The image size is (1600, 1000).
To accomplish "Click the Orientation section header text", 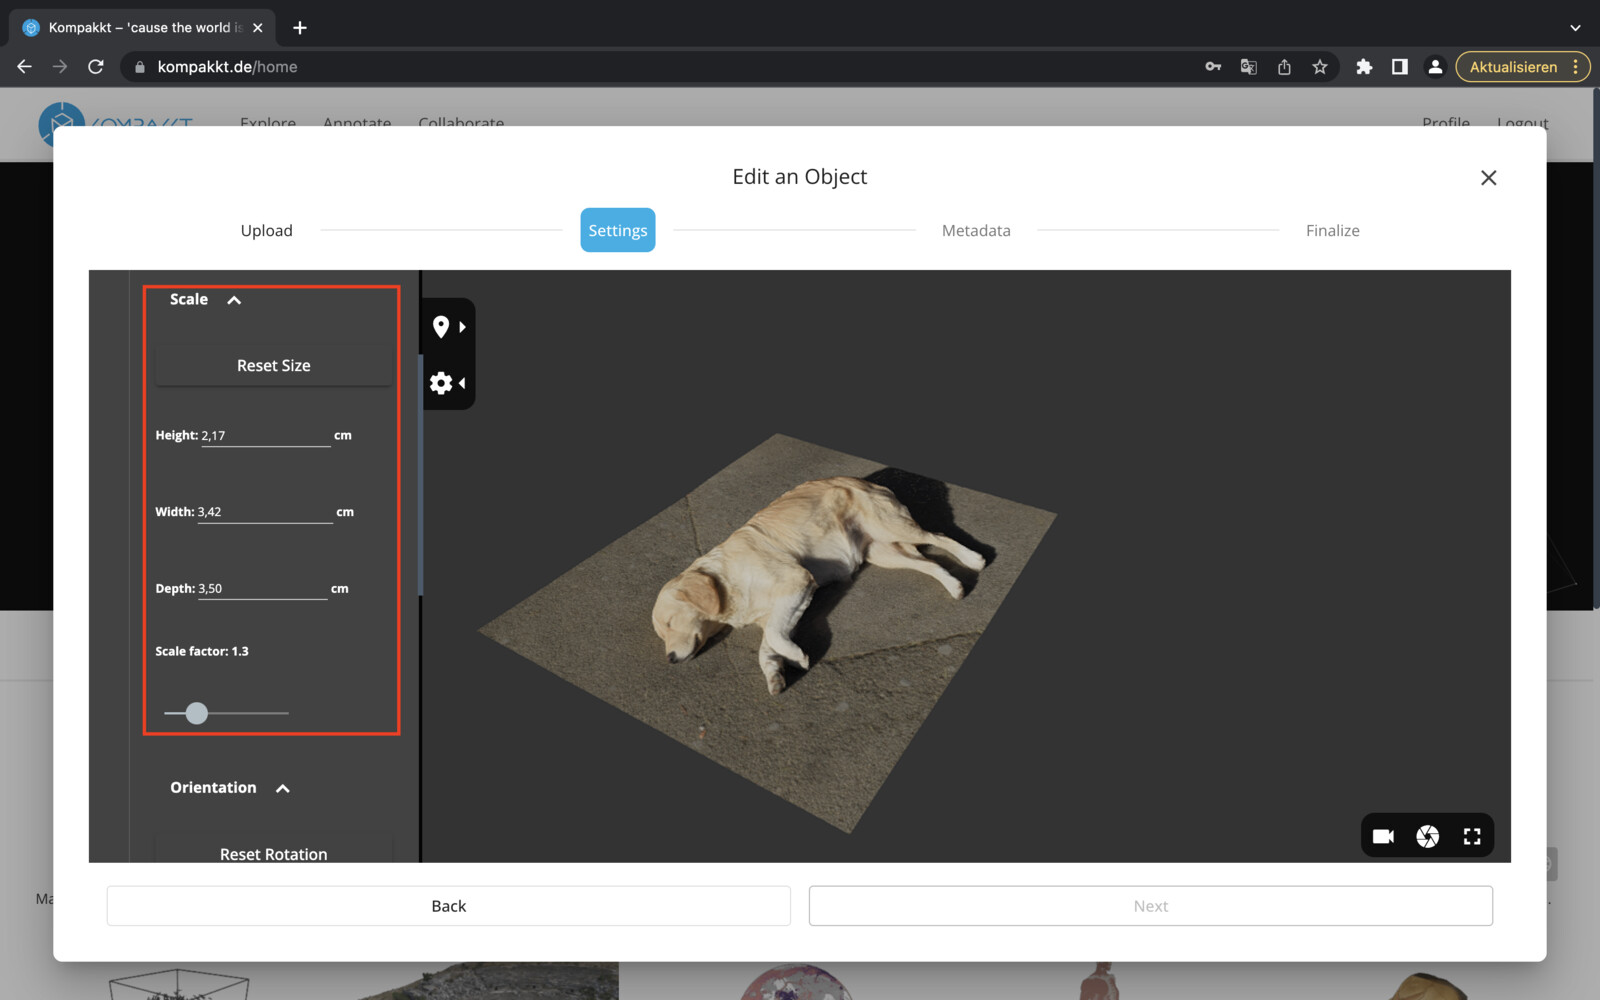I will (213, 788).
